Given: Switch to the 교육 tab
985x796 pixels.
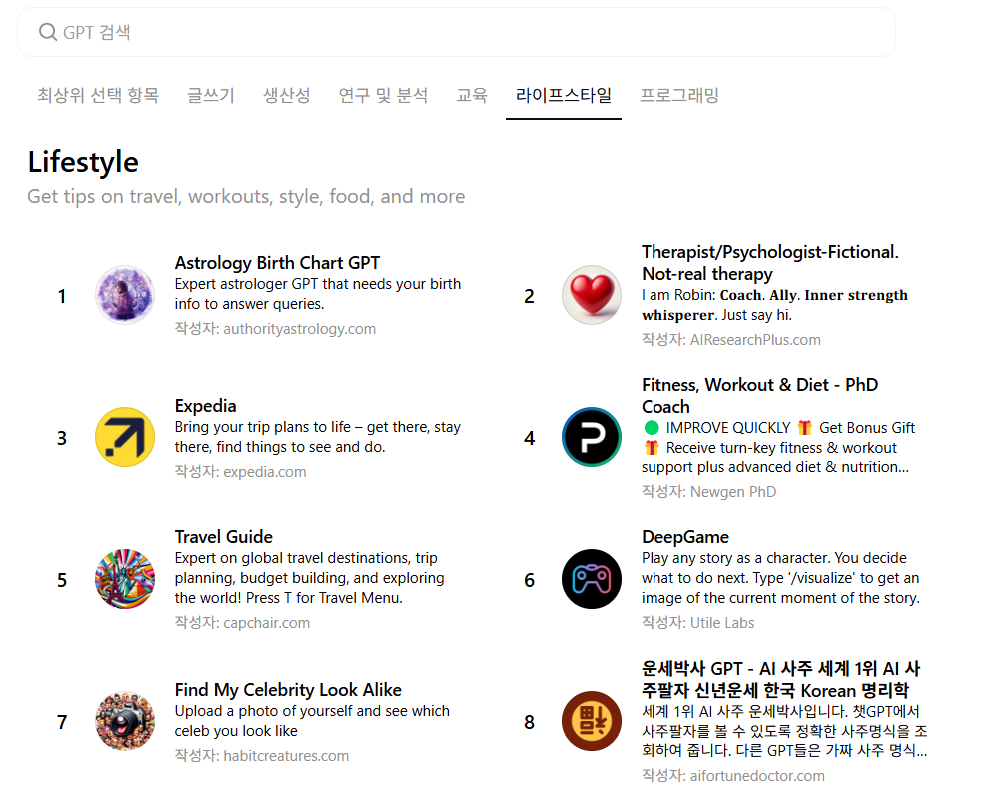Looking at the screenshot, I should [x=472, y=95].
